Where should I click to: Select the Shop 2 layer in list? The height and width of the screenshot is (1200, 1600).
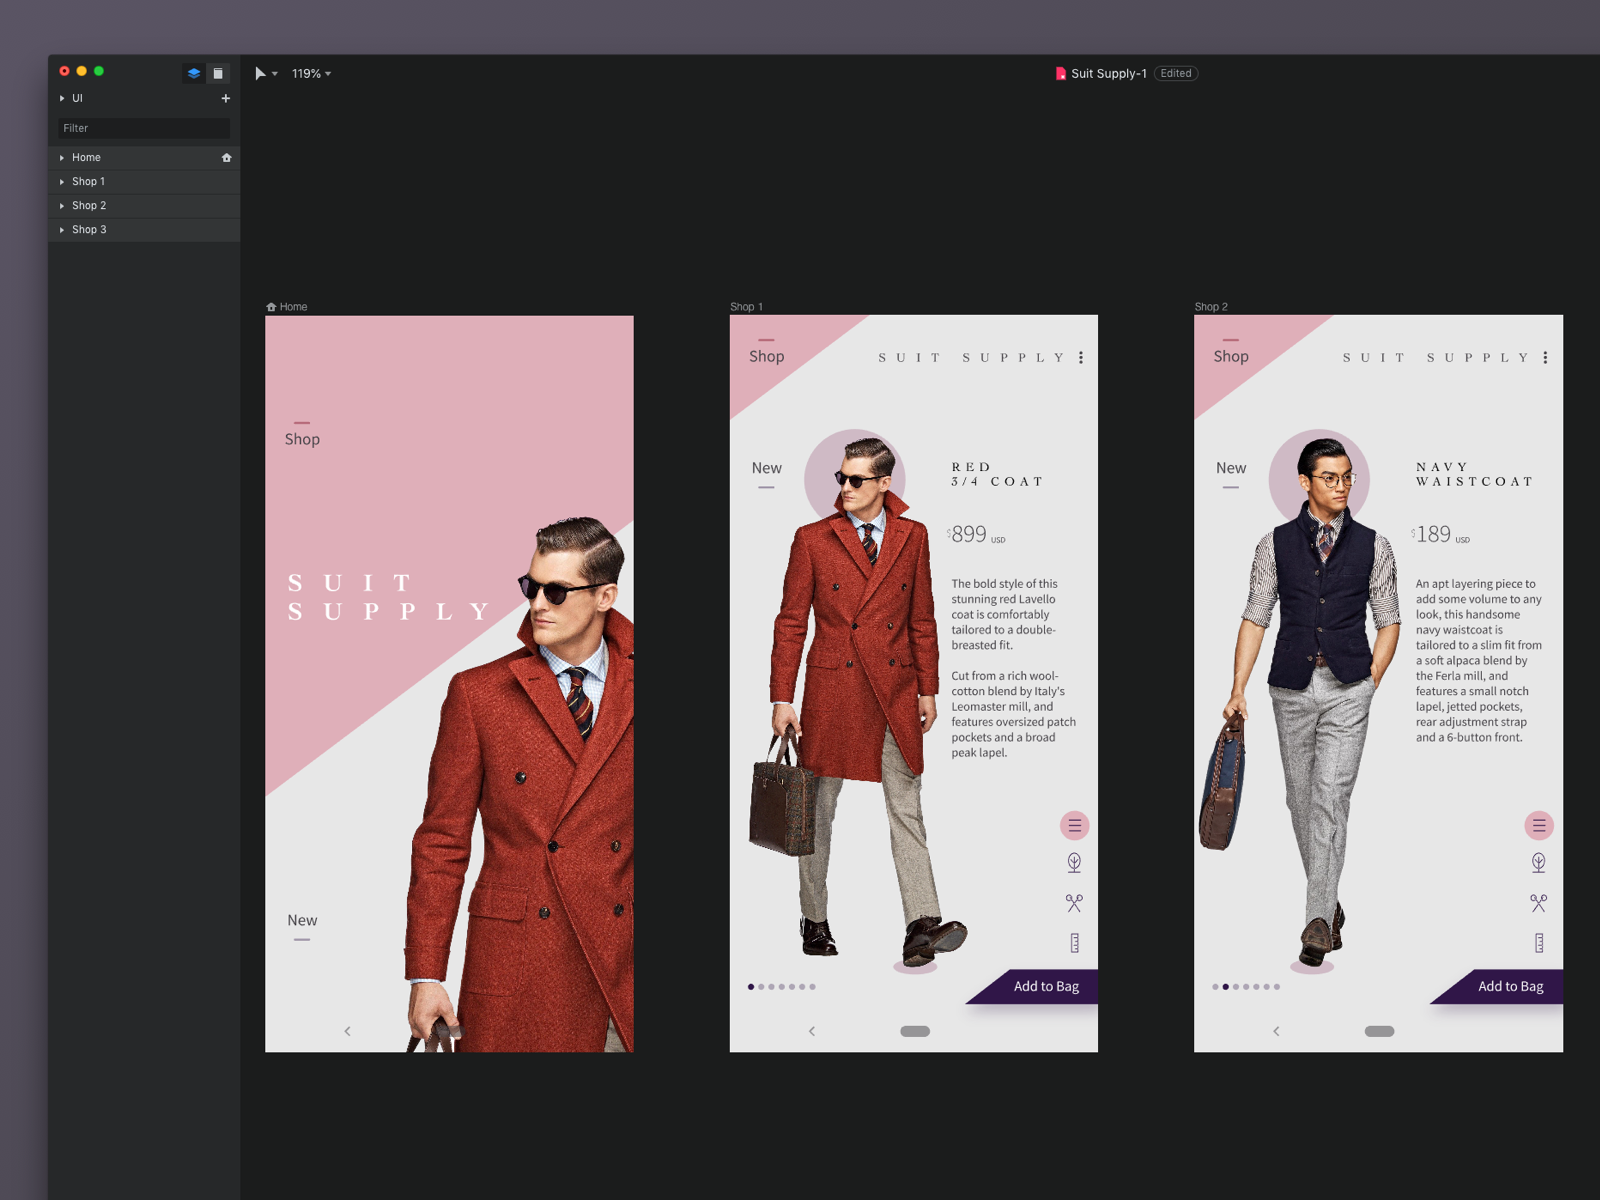[144, 206]
